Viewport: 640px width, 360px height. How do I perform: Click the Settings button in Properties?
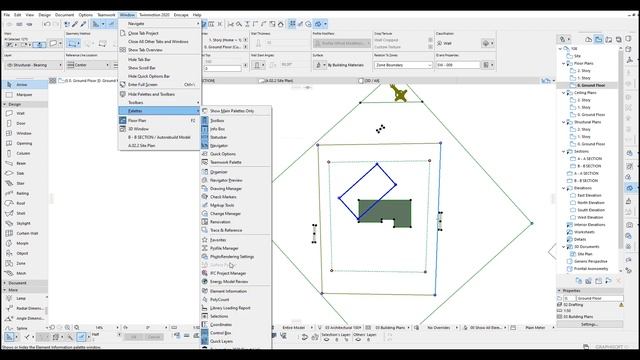pyautogui.click(x=589, y=324)
